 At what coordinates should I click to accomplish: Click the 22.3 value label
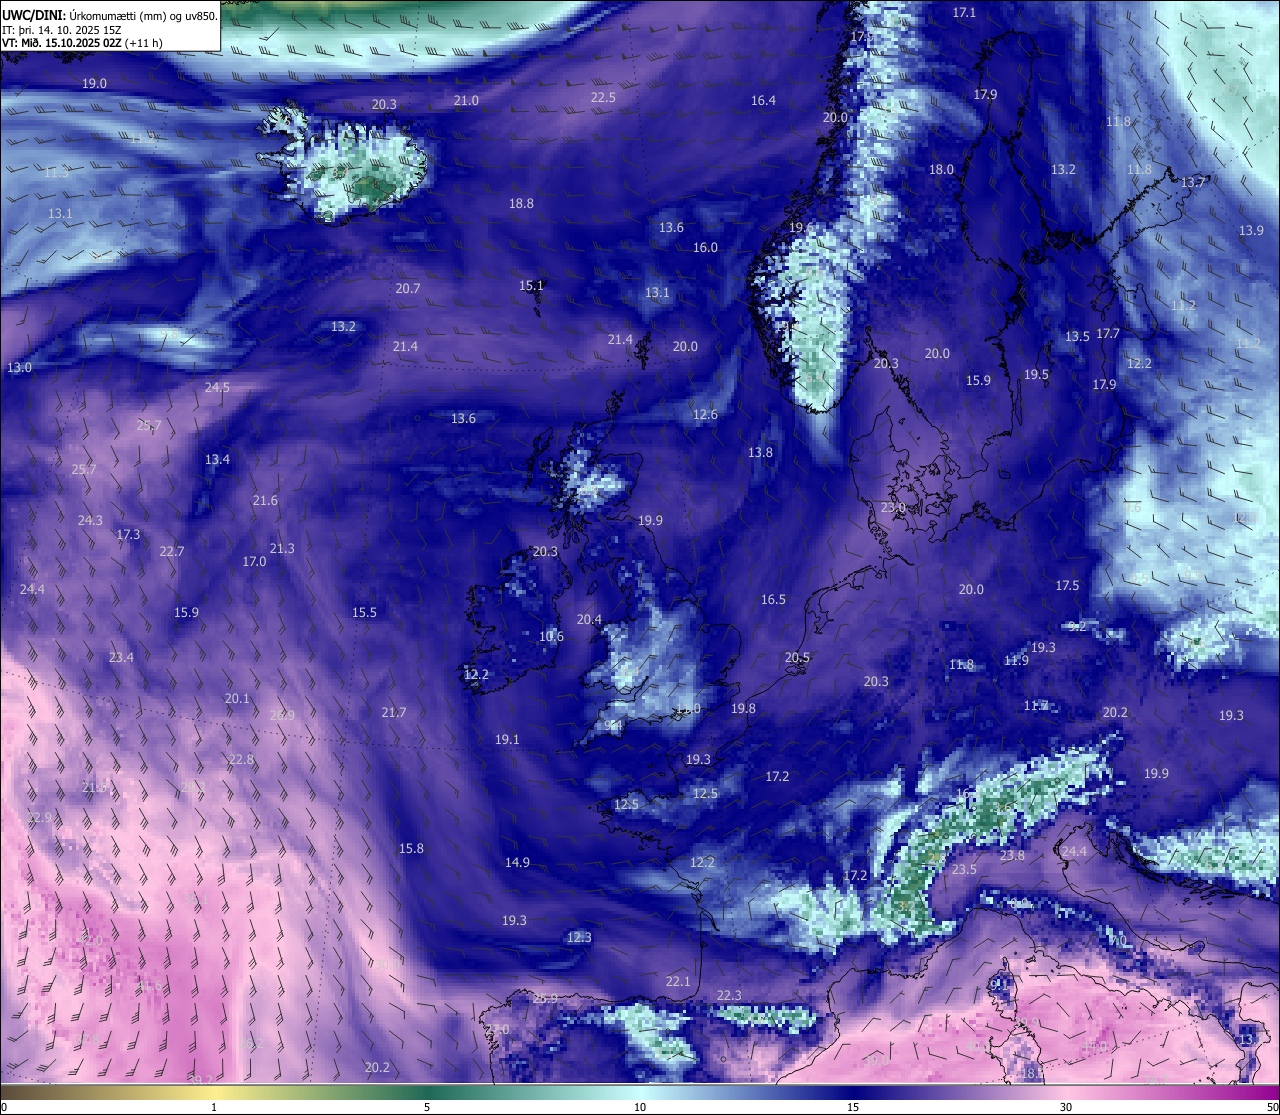[729, 996]
